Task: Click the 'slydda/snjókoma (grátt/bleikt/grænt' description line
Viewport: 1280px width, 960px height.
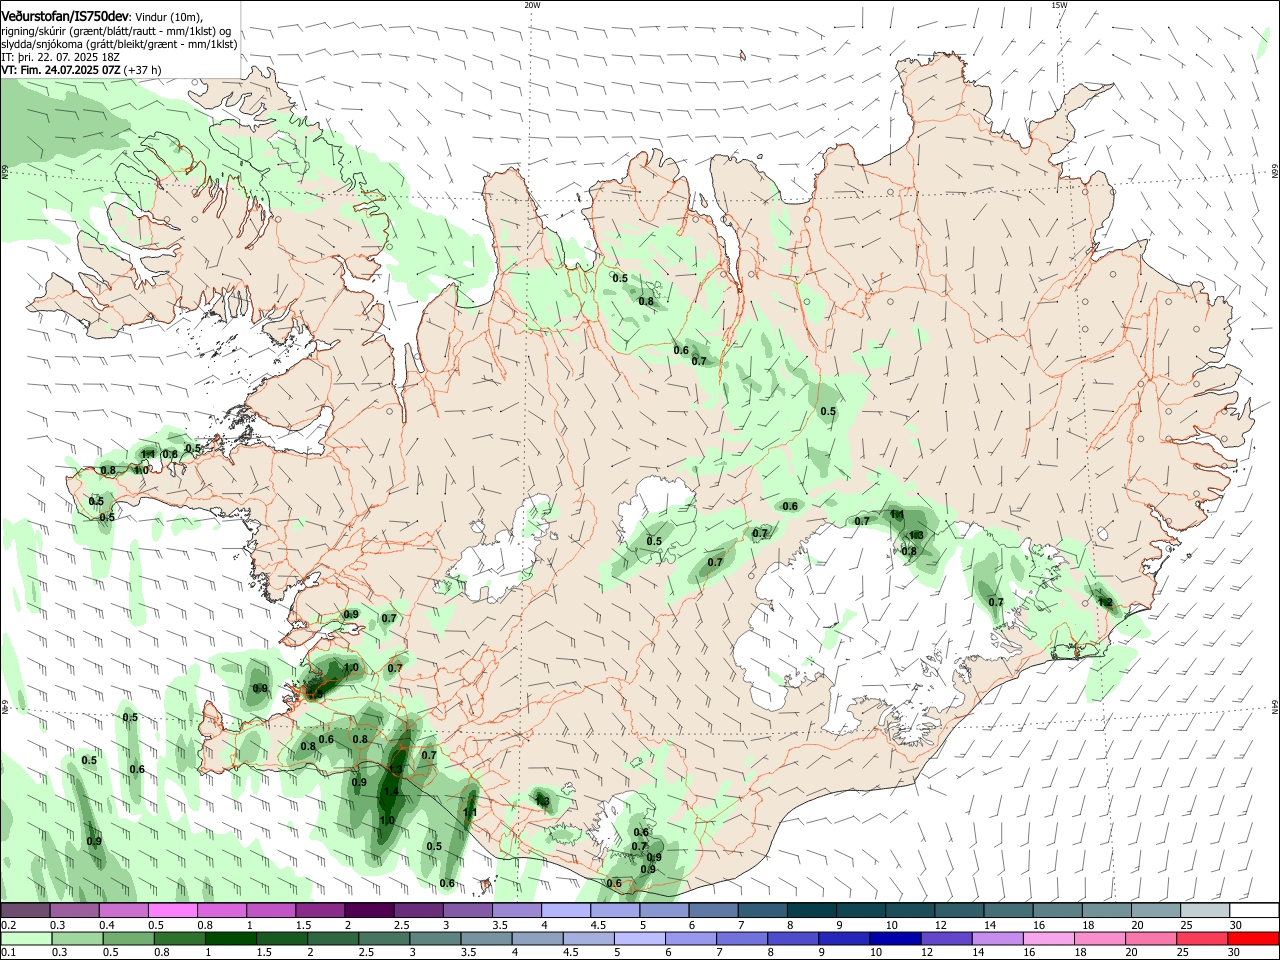Action: click(119, 44)
